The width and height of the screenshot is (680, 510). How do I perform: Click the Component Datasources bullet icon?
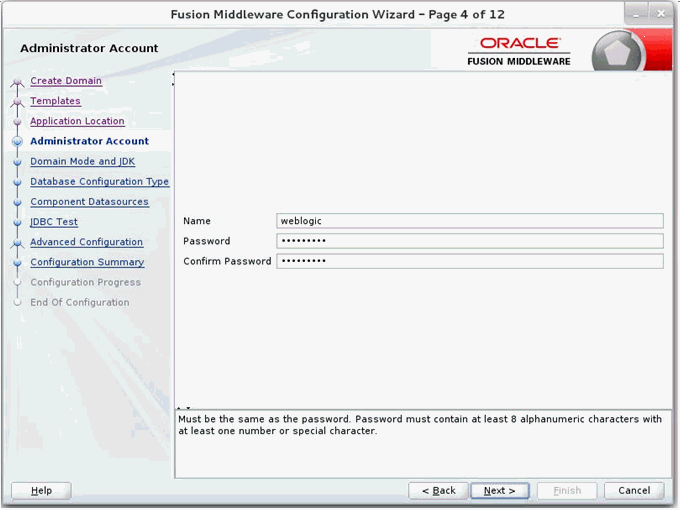click(x=17, y=202)
